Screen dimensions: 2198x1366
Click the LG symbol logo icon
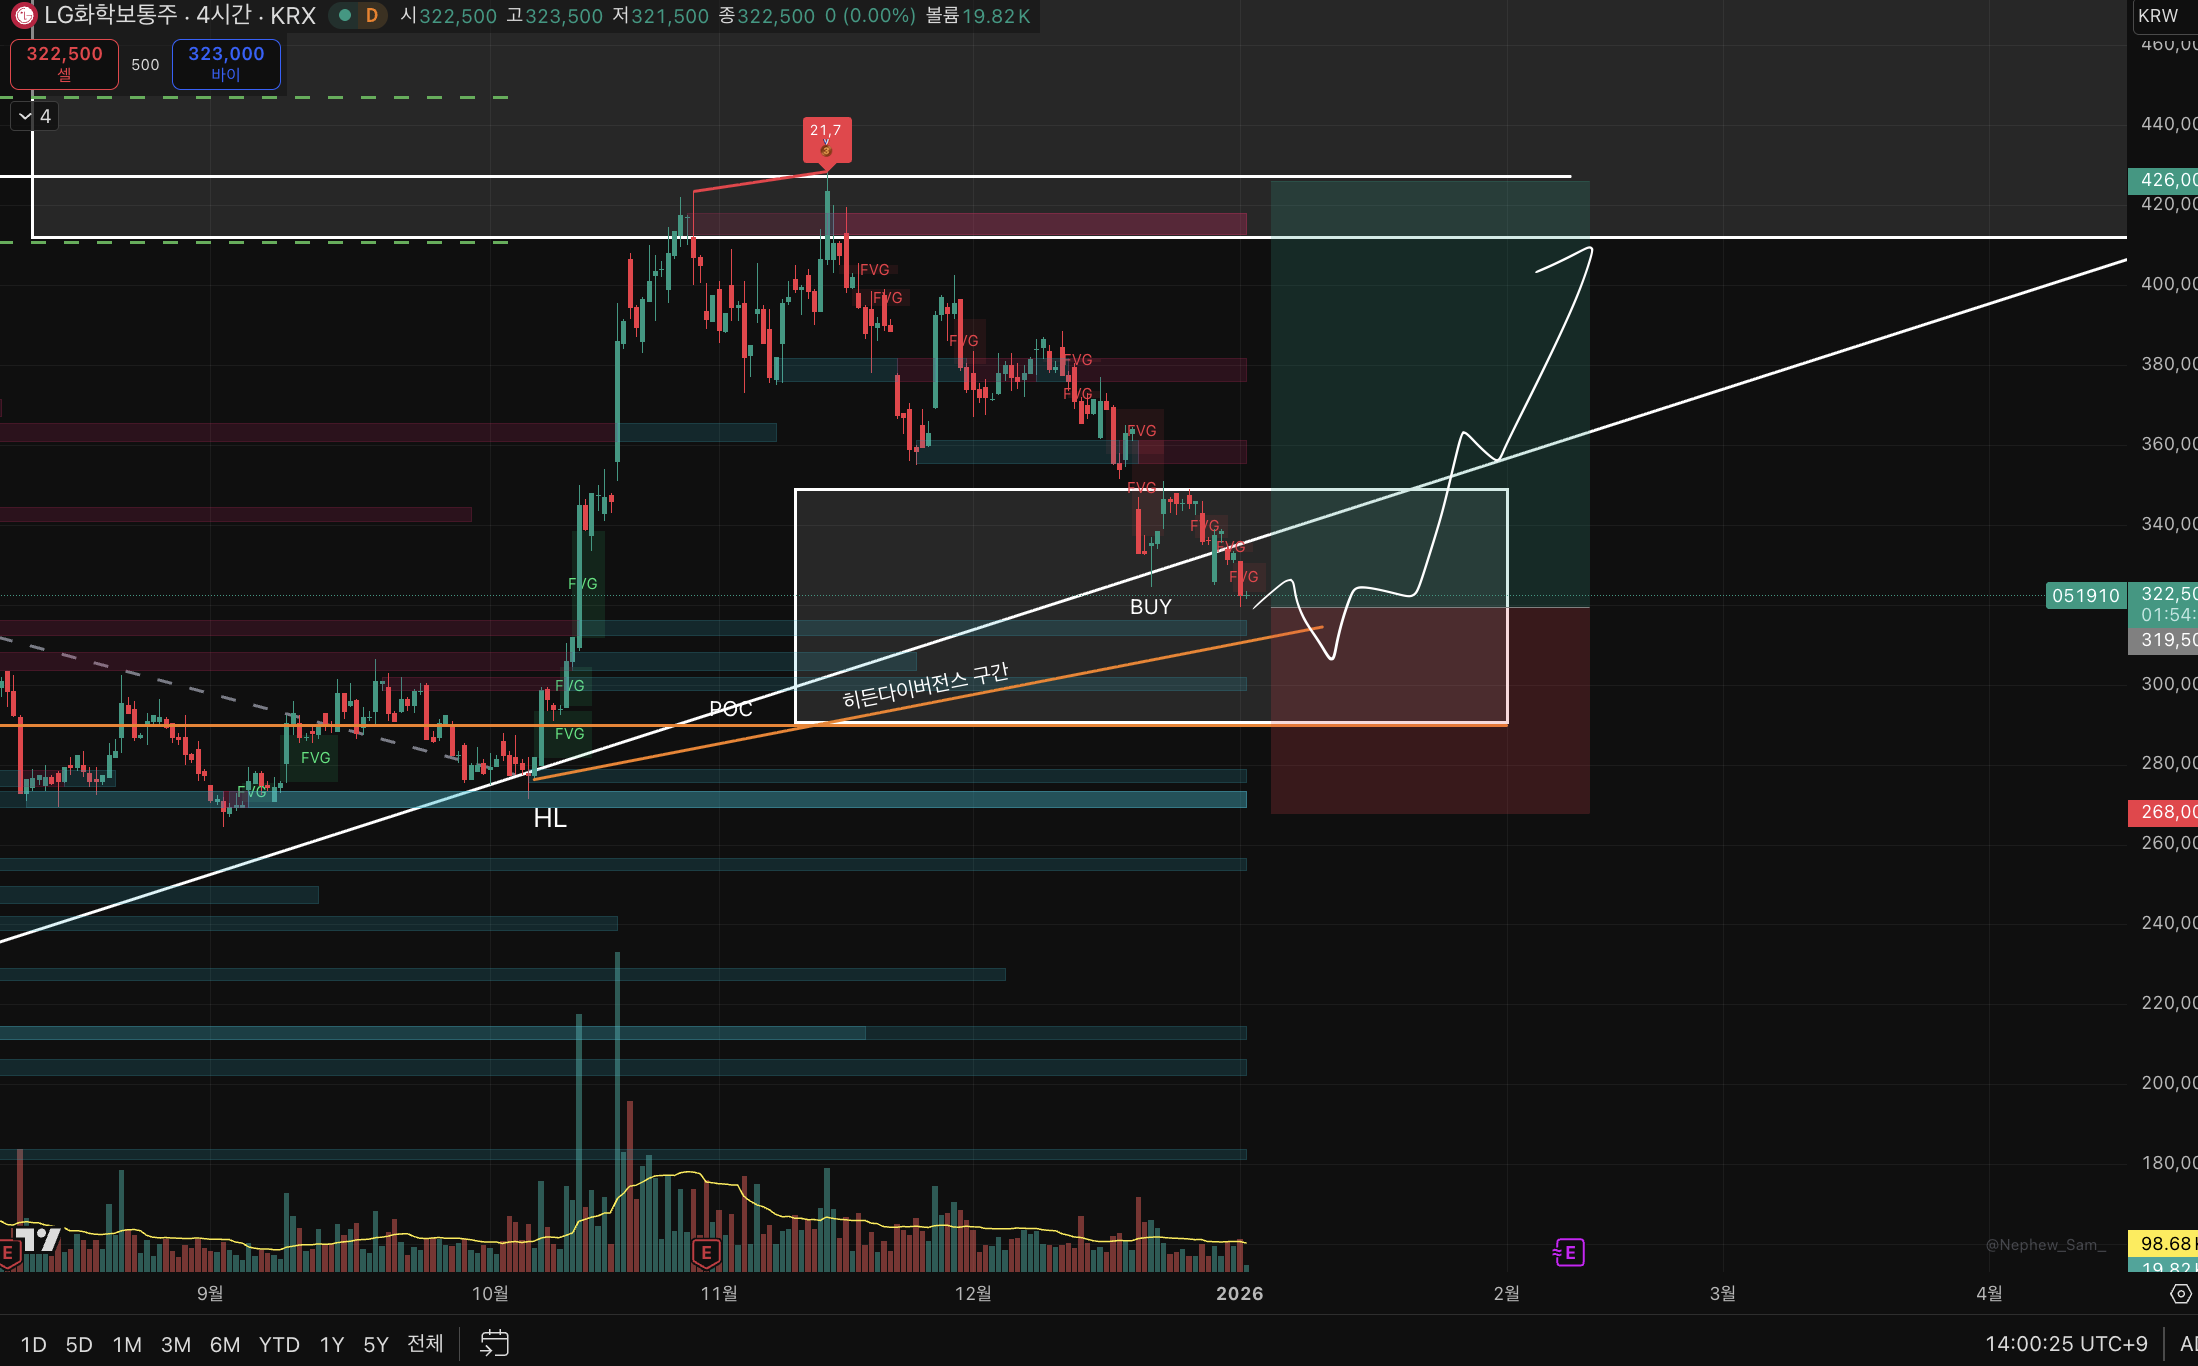pyautogui.click(x=23, y=15)
